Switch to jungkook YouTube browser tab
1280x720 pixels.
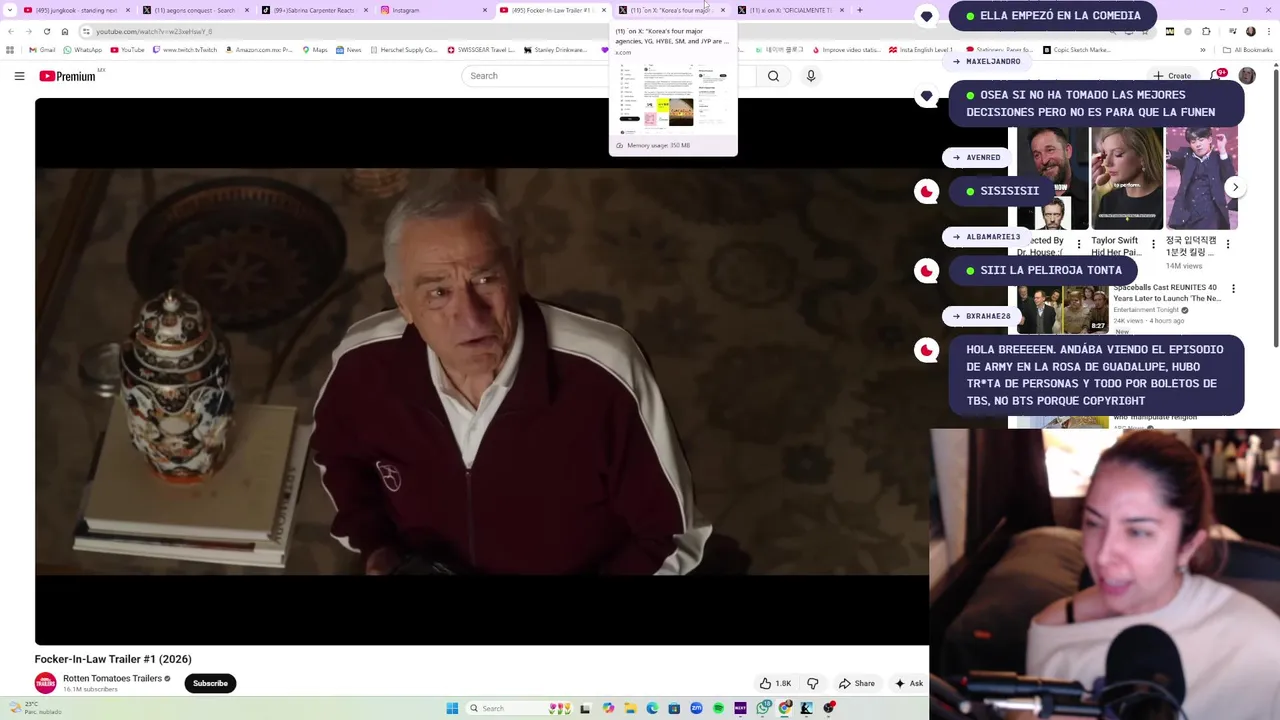(72, 10)
